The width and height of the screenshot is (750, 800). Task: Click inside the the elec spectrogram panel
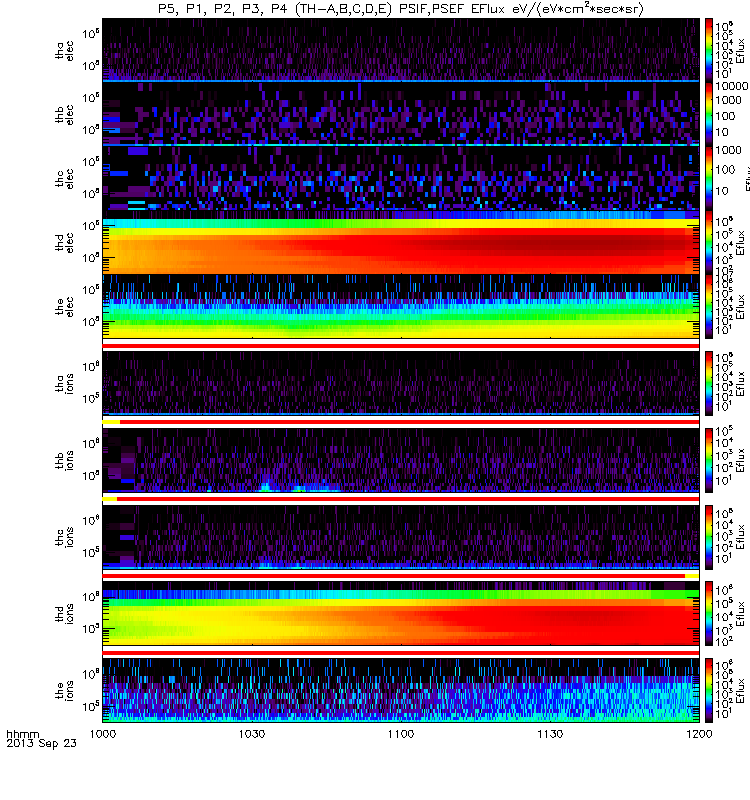(x=401, y=306)
